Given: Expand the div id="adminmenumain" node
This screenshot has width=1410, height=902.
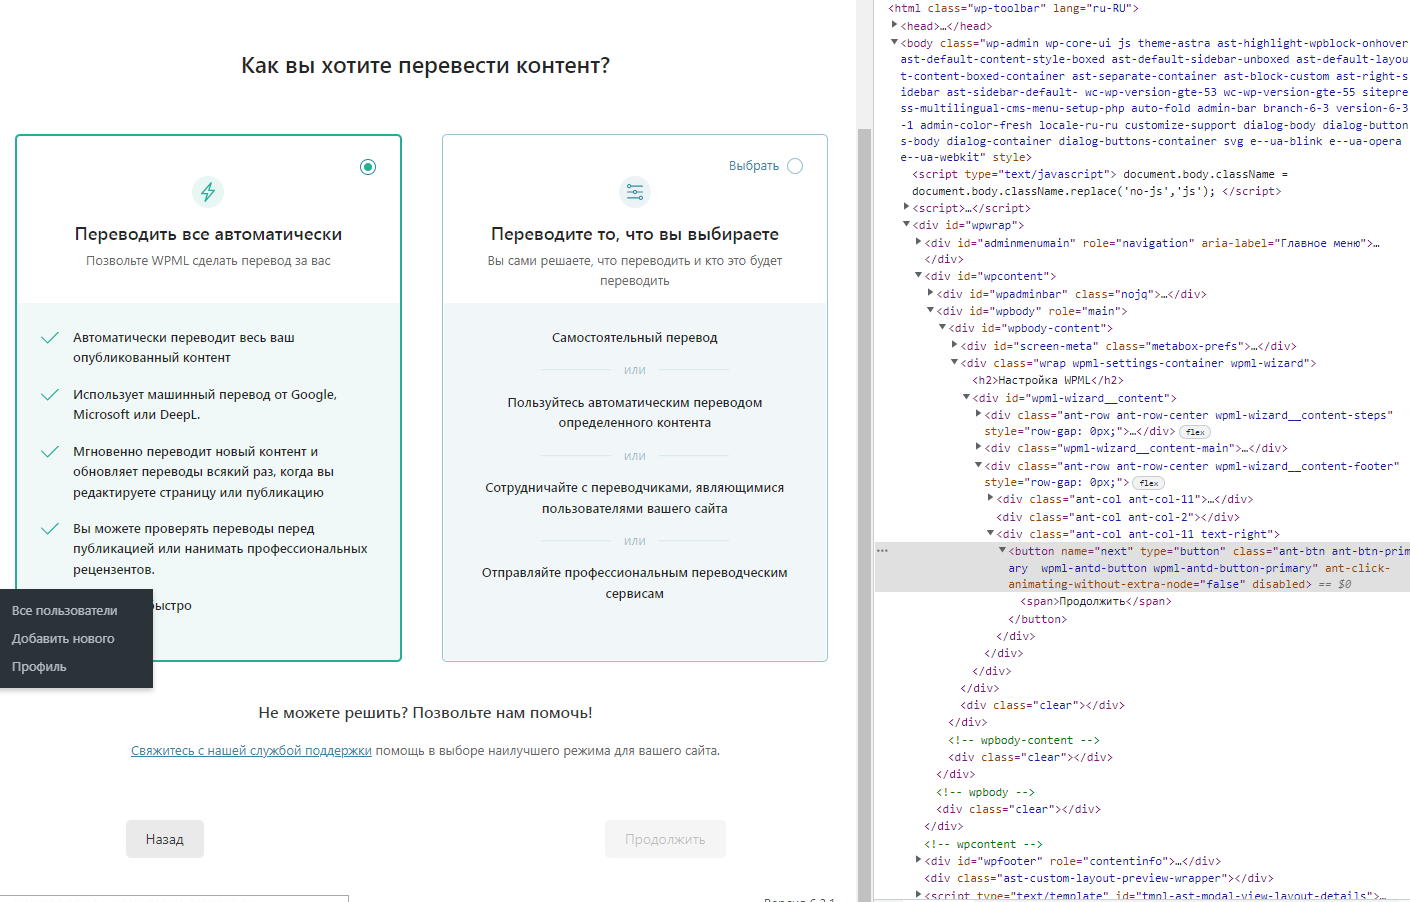Looking at the screenshot, I should point(918,242).
